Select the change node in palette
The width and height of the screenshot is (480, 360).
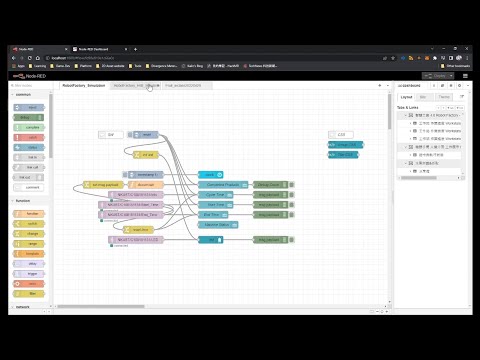coord(29,234)
